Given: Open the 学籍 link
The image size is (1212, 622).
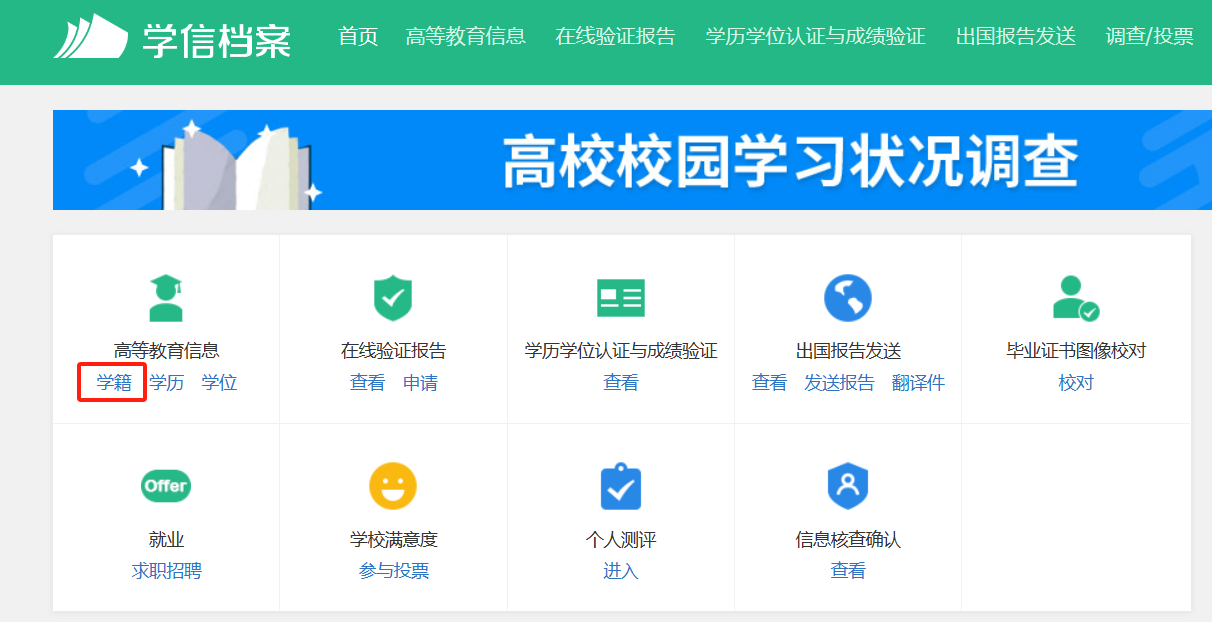Looking at the screenshot, I should (114, 383).
